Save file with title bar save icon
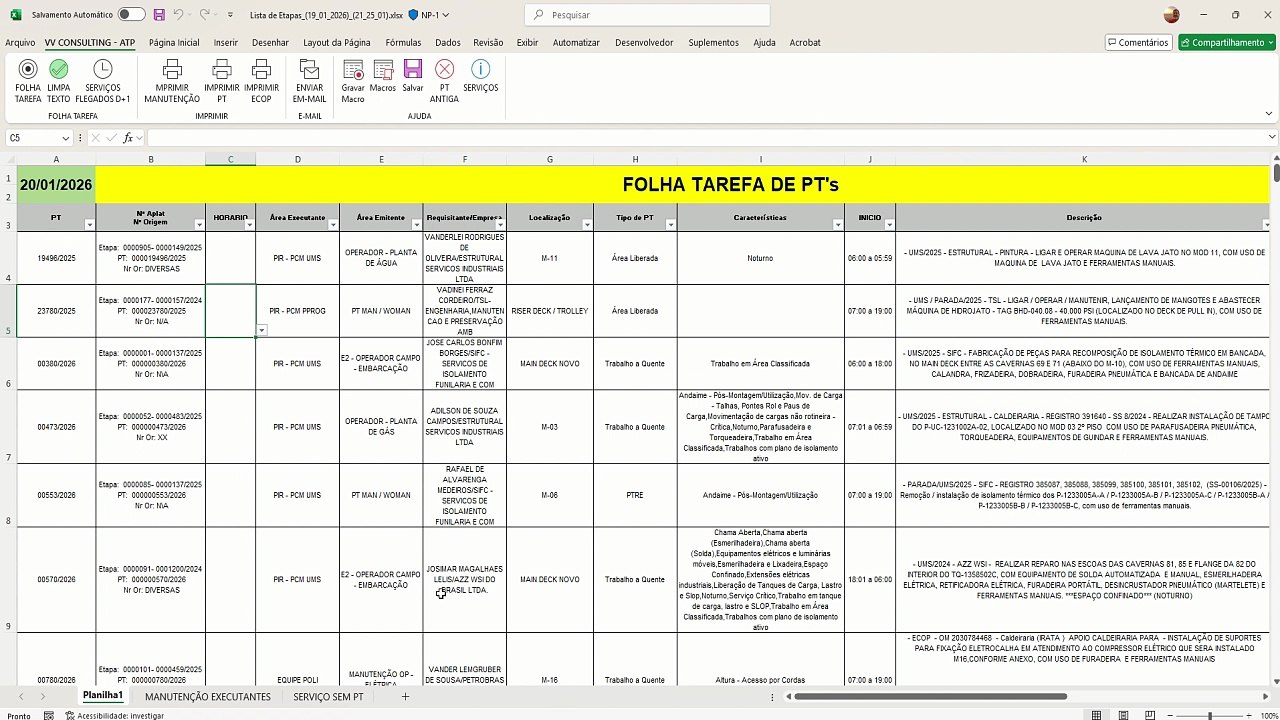This screenshot has height=720, width=1280. 159,15
